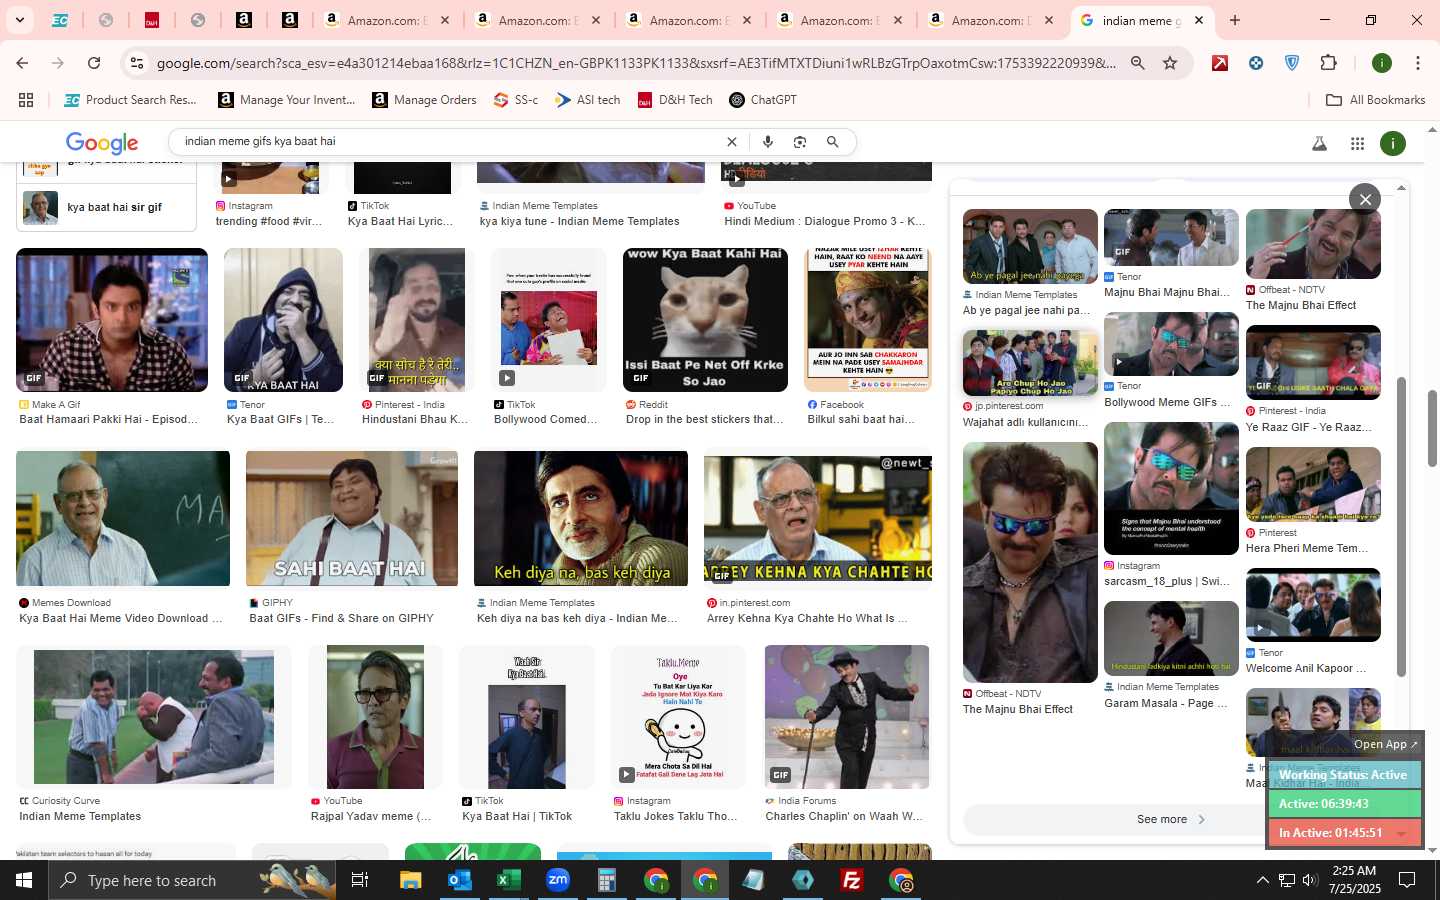View site information icon in the address bar

137,63
